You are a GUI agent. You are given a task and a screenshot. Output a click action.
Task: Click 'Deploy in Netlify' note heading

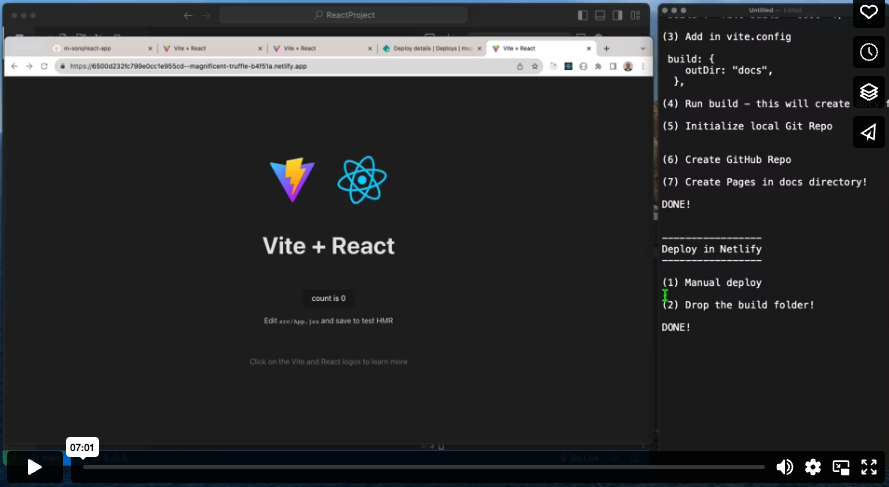(x=712, y=249)
